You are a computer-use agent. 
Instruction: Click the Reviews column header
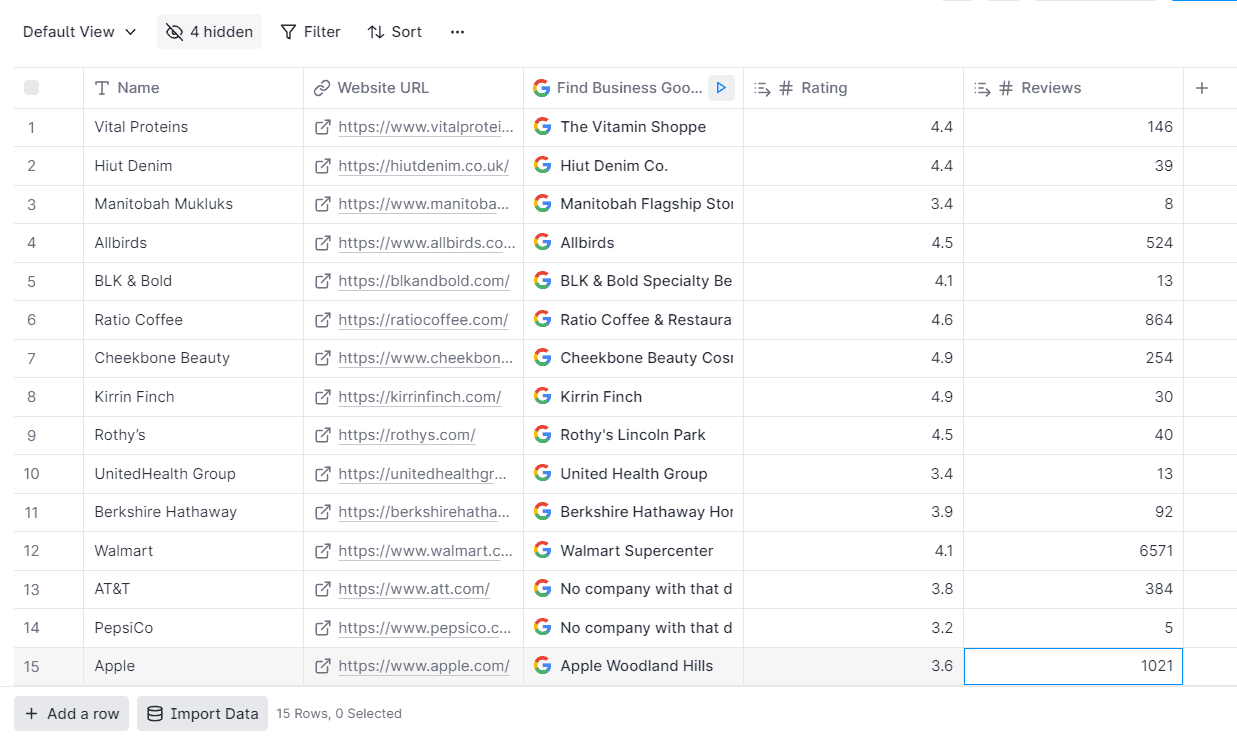(x=1074, y=88)
